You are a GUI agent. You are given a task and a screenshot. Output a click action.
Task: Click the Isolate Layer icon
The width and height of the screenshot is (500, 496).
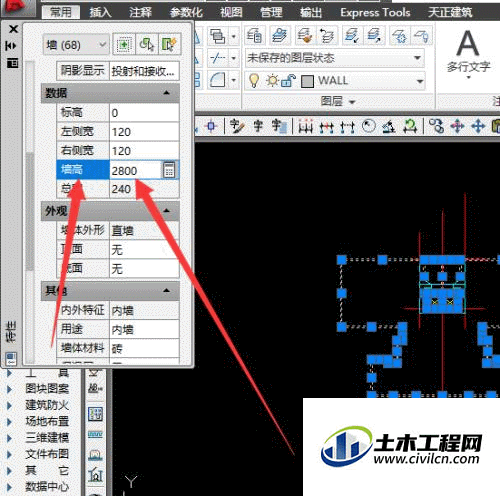pyautogui.click(x=352, y=35)
